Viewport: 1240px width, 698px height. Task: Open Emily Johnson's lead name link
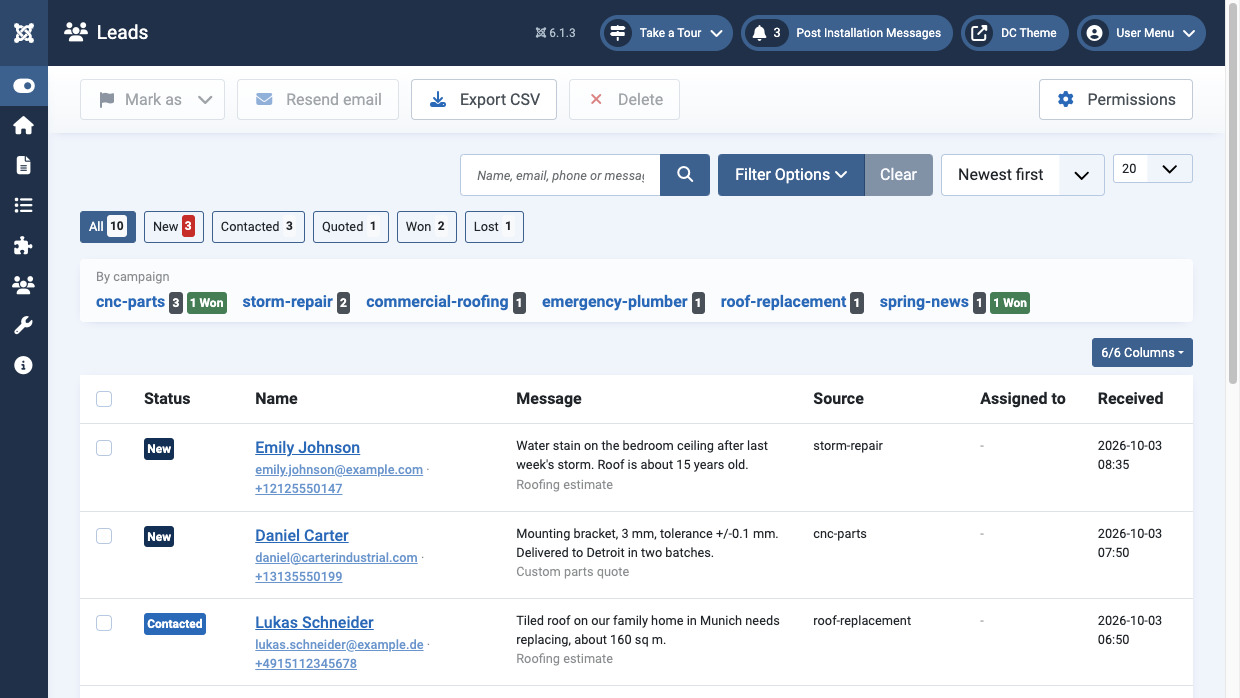pos(307,448)
